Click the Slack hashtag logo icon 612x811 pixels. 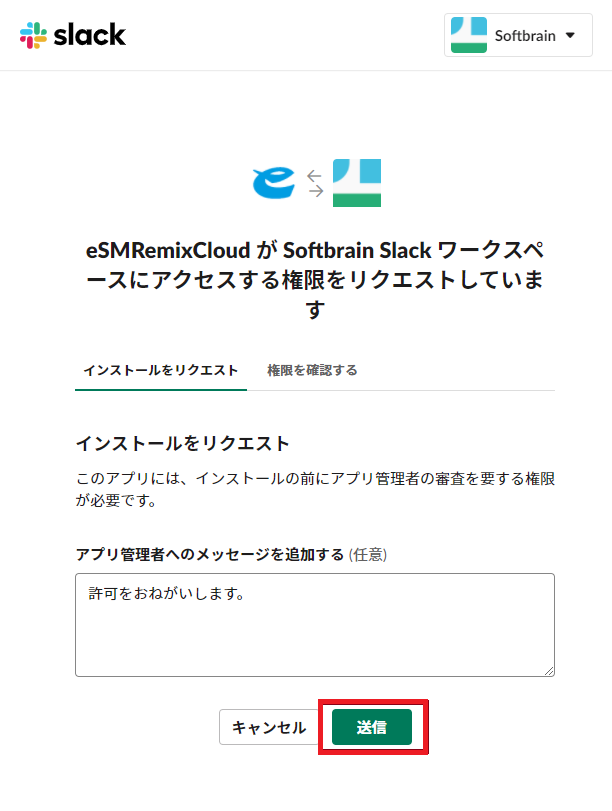33,35
